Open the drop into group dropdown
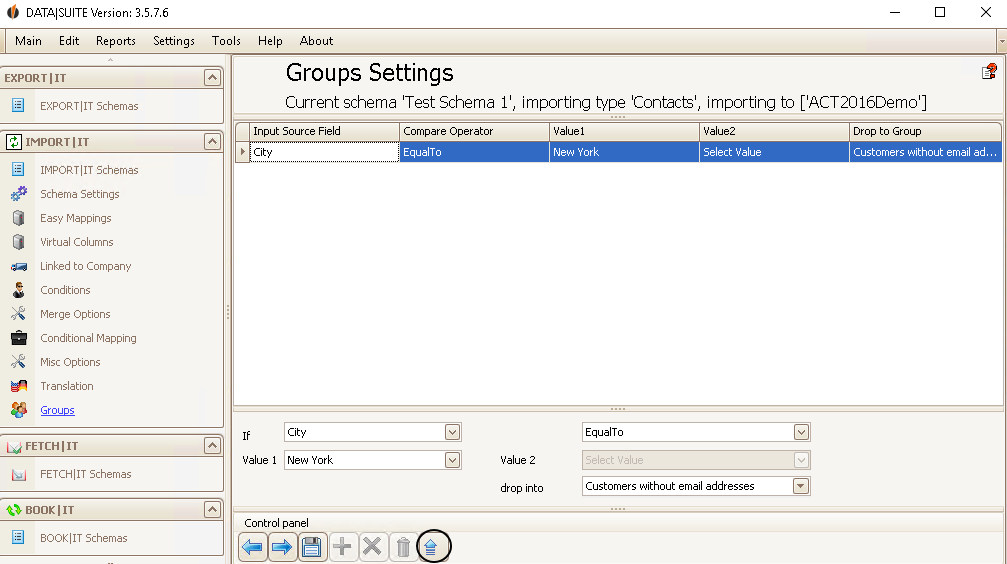This screenshot has height=564, width=1007. pos(800,486)
